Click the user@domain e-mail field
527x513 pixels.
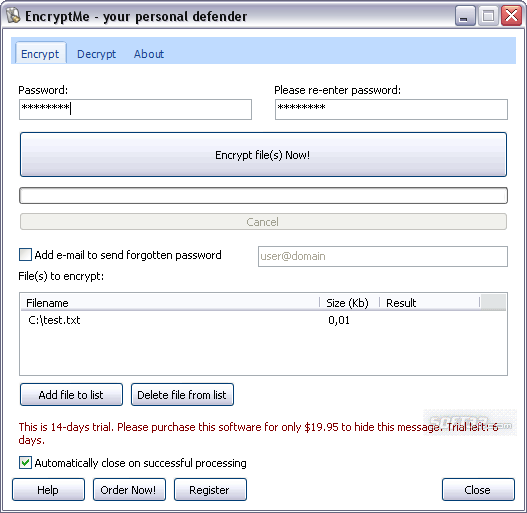[383, 256]
